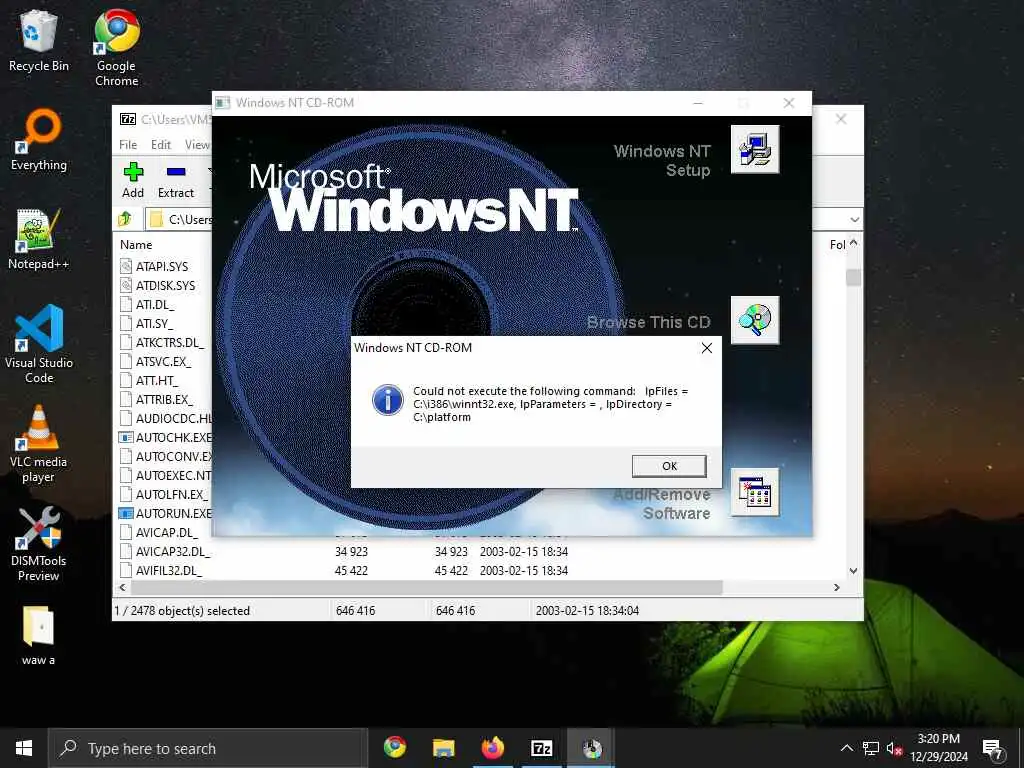Click Firefox icon in the taskbar
The width and height of the screenshot is (1024, 768).
[x=492, y=748]
